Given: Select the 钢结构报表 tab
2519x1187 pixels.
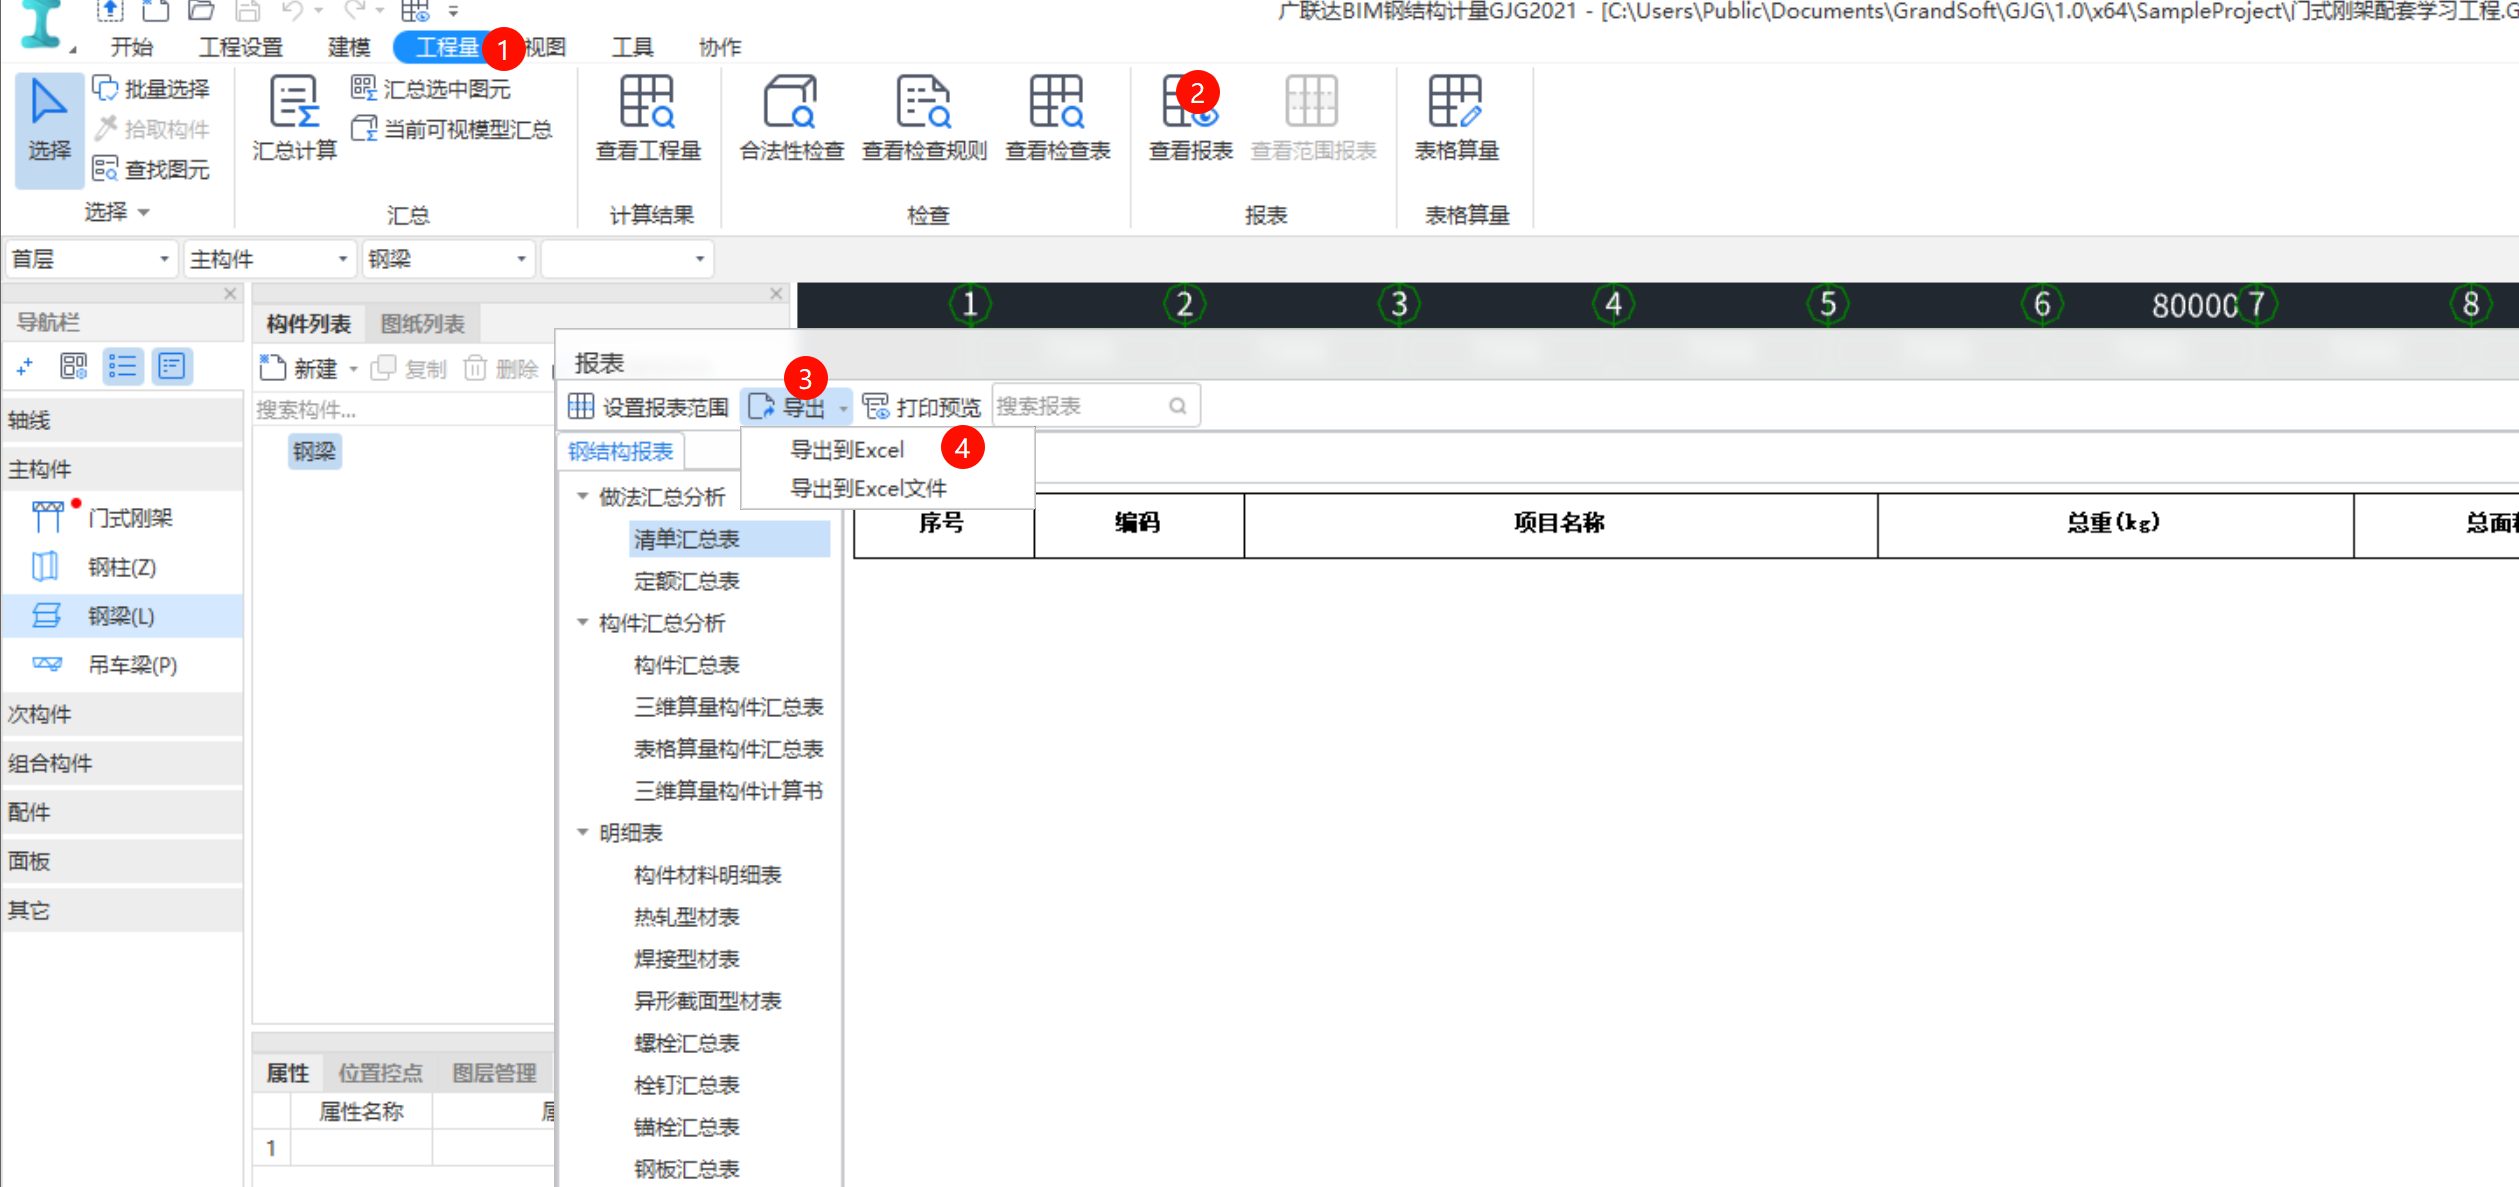Looking at the screenshot, I should [621, 452].
